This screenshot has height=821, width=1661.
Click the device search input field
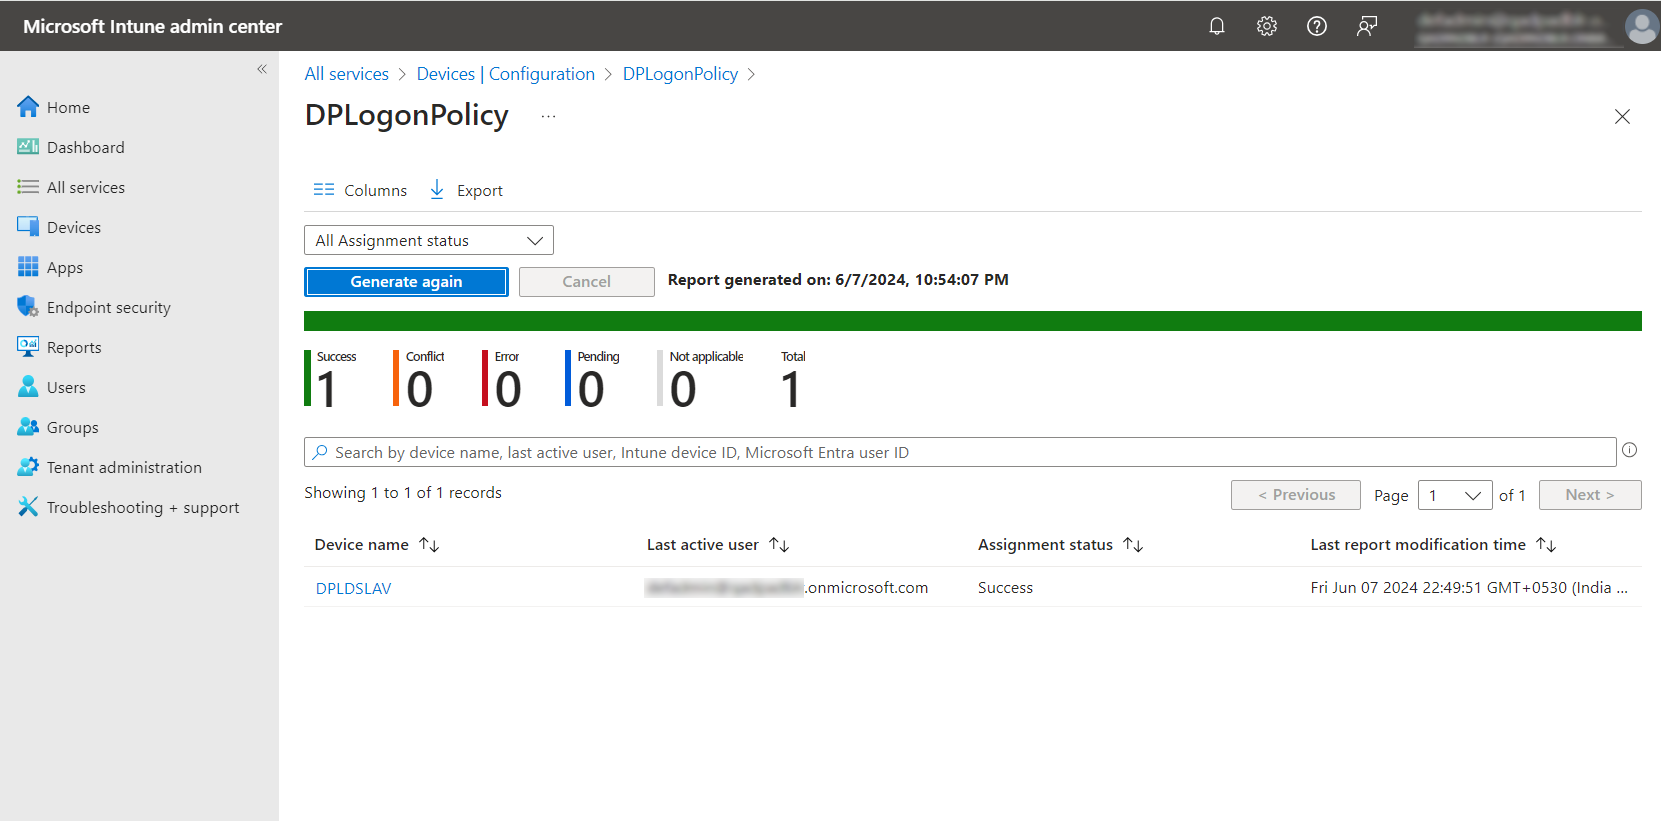960,452
